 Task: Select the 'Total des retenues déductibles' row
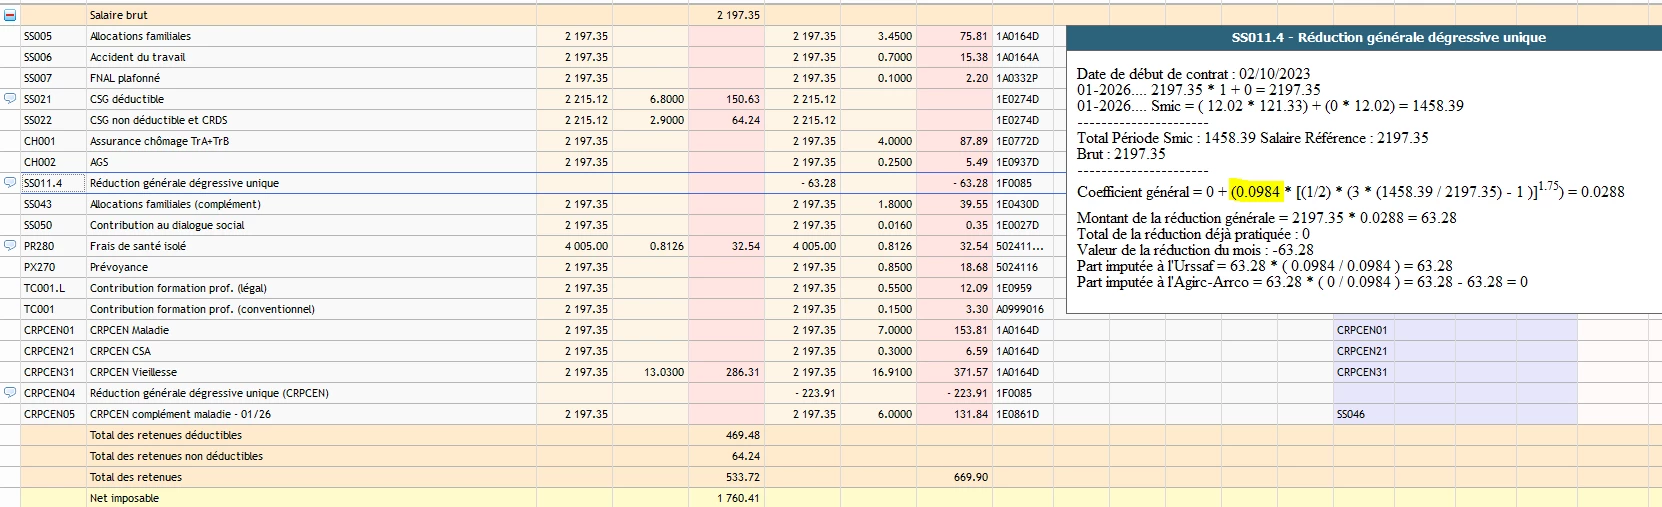[165, 435]
